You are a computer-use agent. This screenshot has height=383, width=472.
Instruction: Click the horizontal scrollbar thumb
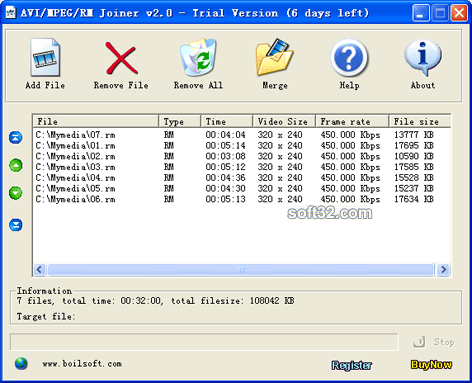point(241,269)
